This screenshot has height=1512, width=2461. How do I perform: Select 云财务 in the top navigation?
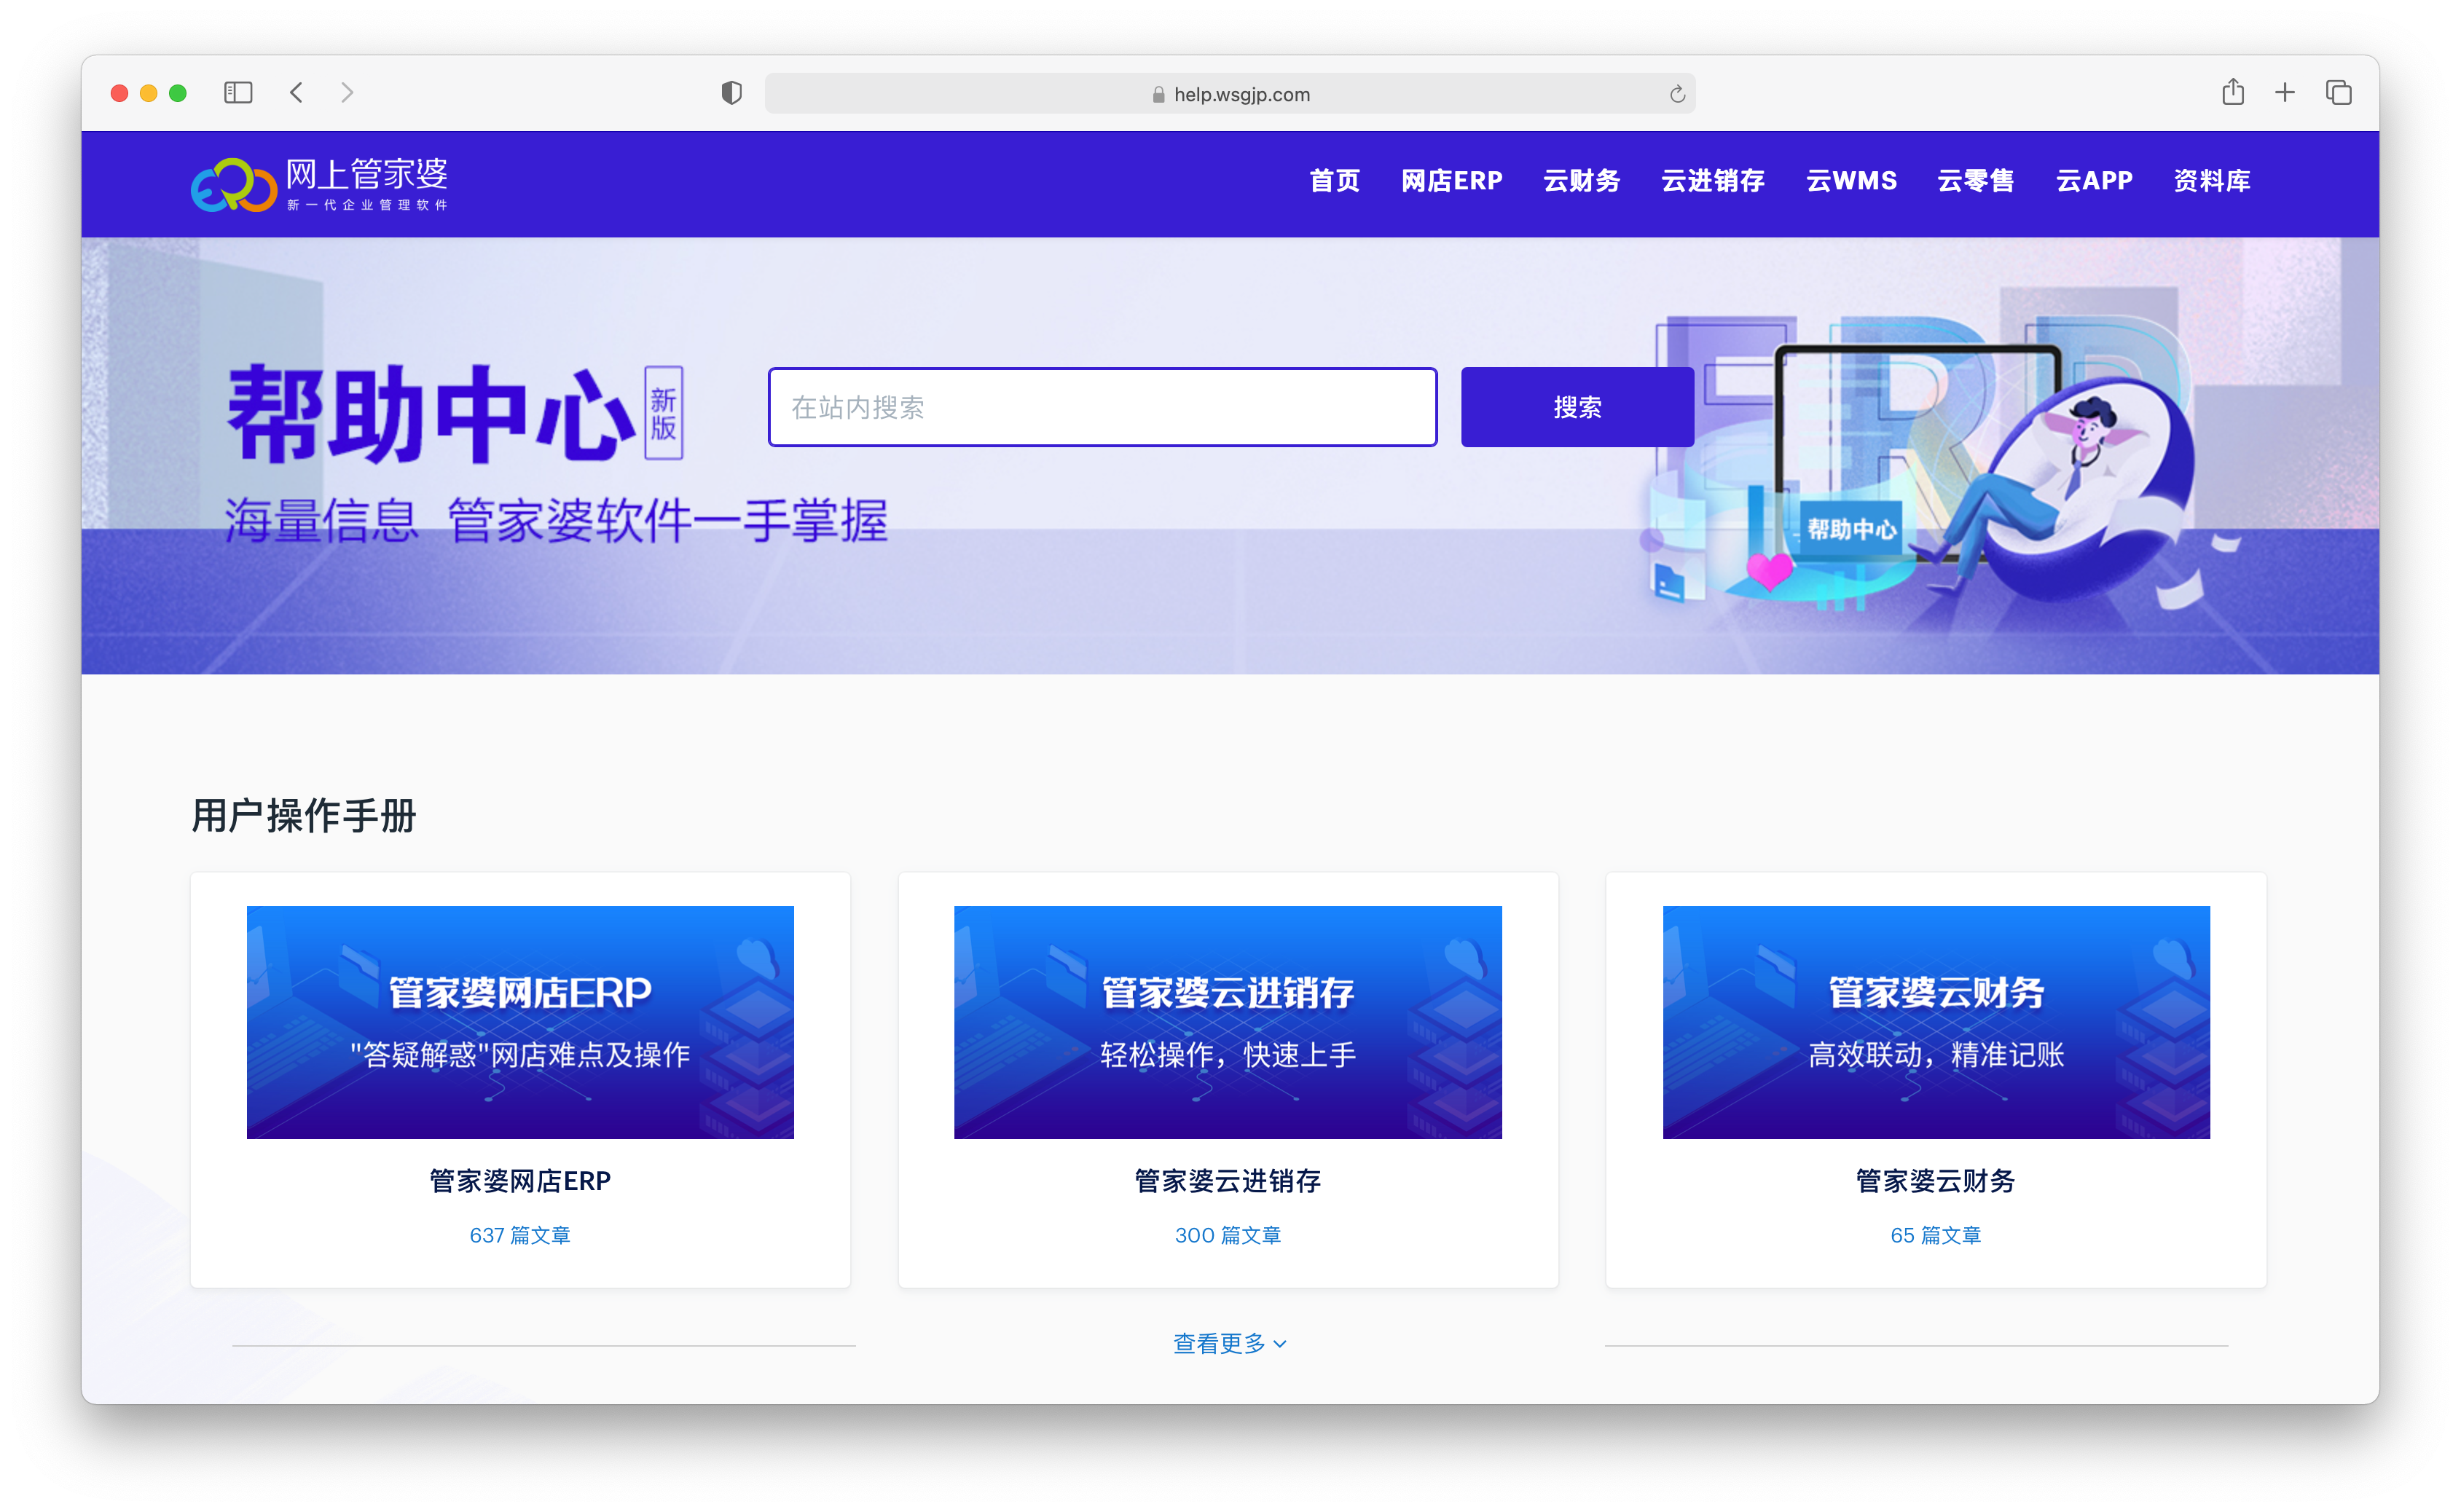point(1581,181)
